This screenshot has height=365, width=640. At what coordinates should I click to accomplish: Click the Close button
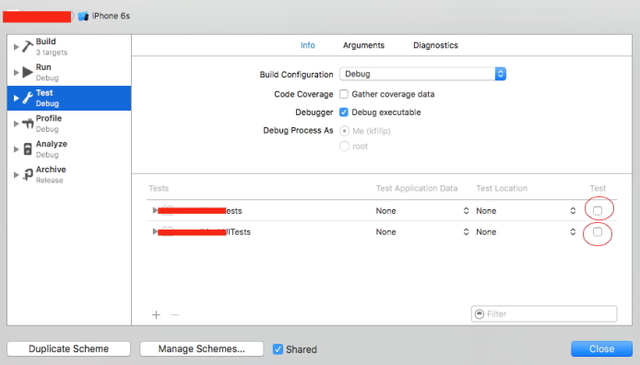[602, 349]
